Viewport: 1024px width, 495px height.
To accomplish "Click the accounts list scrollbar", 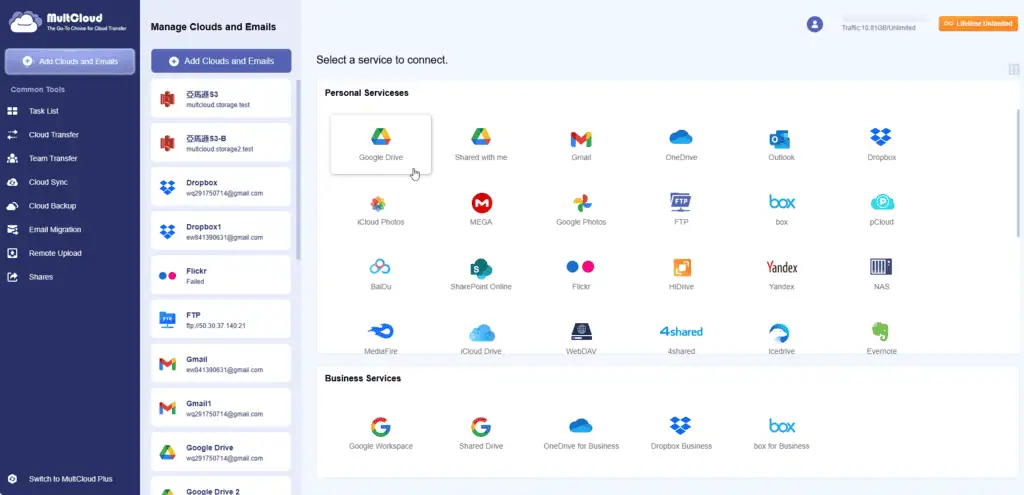I will (x=298, y=170).
